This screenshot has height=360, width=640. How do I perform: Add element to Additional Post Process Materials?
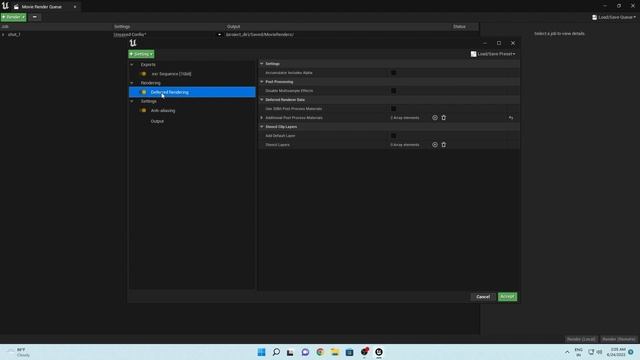[435, 118]
